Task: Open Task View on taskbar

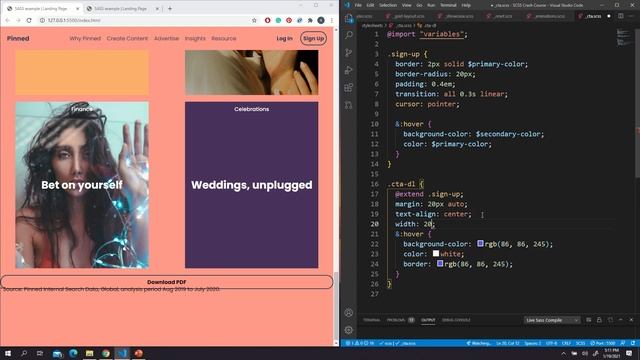Action: point(40,353)
